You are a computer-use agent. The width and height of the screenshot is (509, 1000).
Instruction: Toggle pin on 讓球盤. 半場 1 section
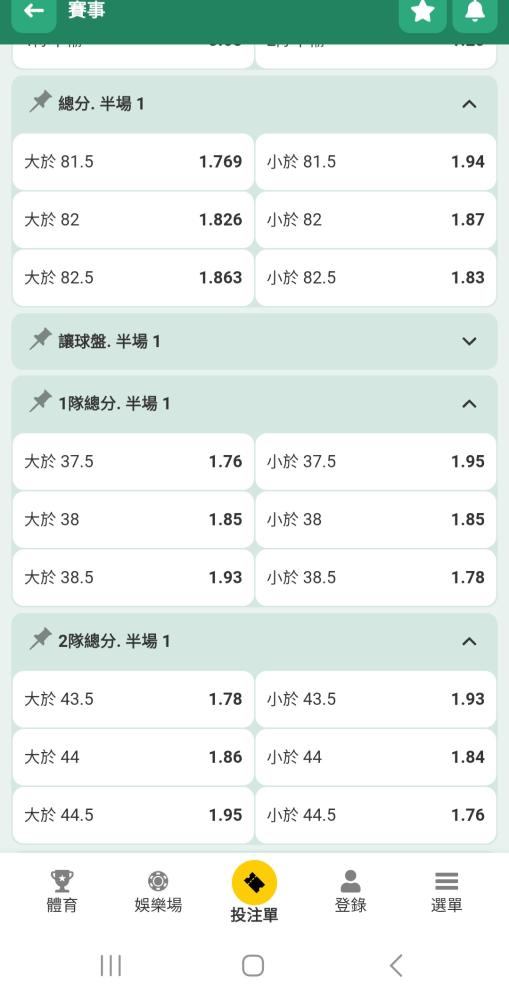[40, 340]
